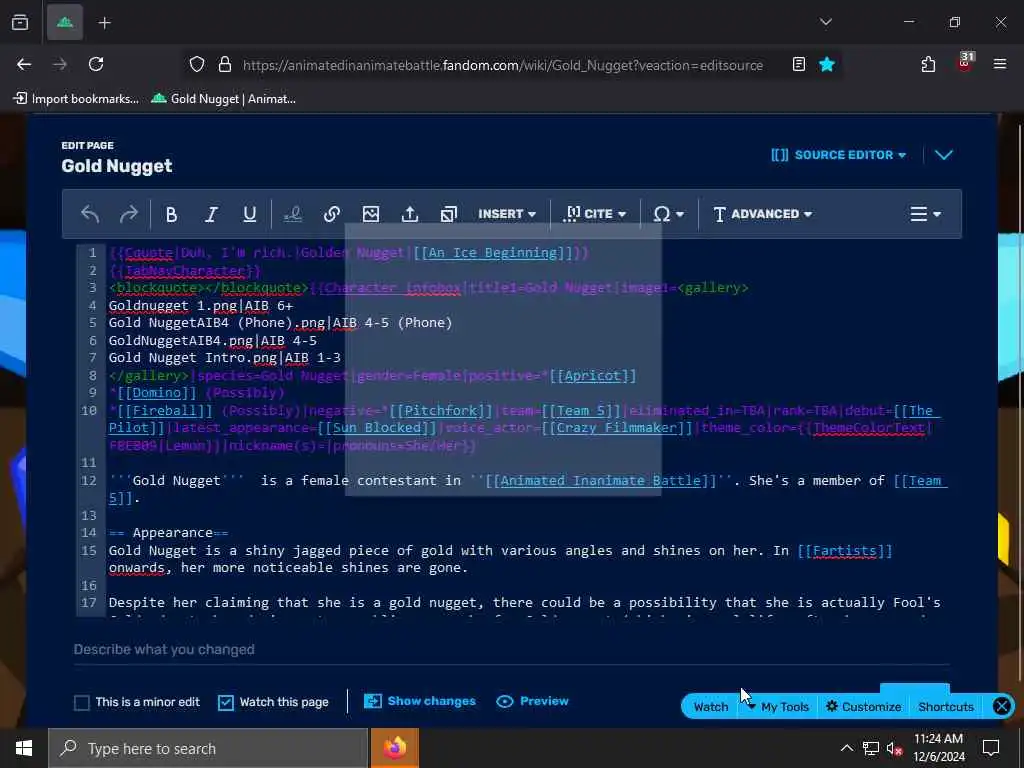Open the Windows notification center icon
The image size is (1024, 768).
coord(991,748)
